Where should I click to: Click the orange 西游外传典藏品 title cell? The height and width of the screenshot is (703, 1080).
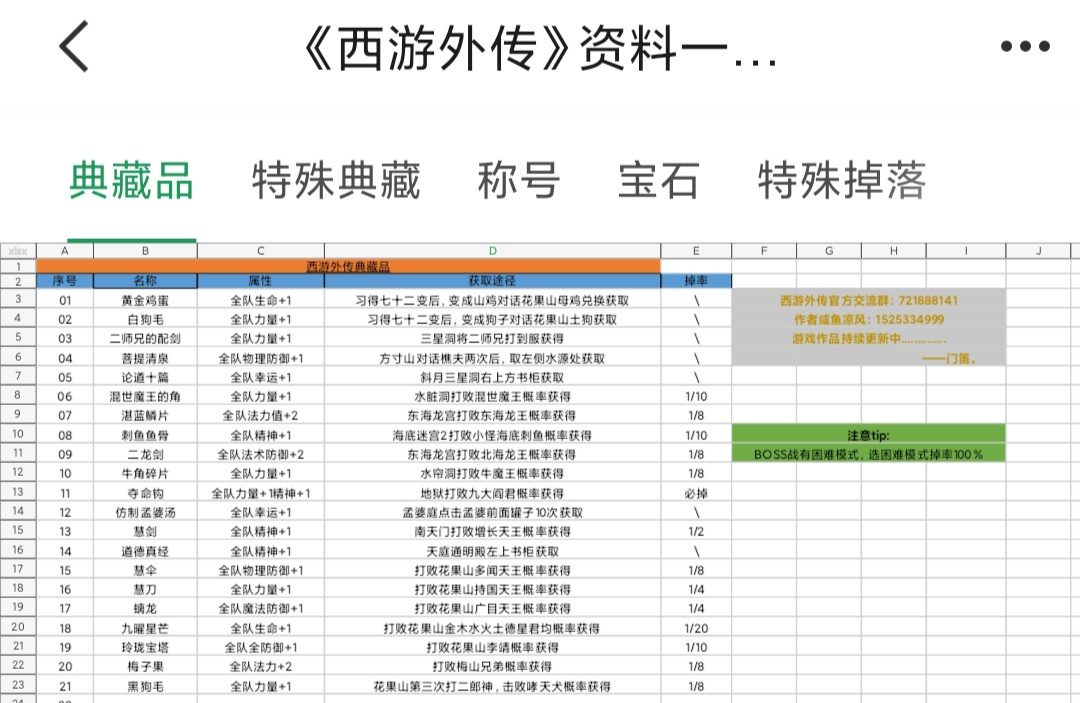click(x=348, y=266)
